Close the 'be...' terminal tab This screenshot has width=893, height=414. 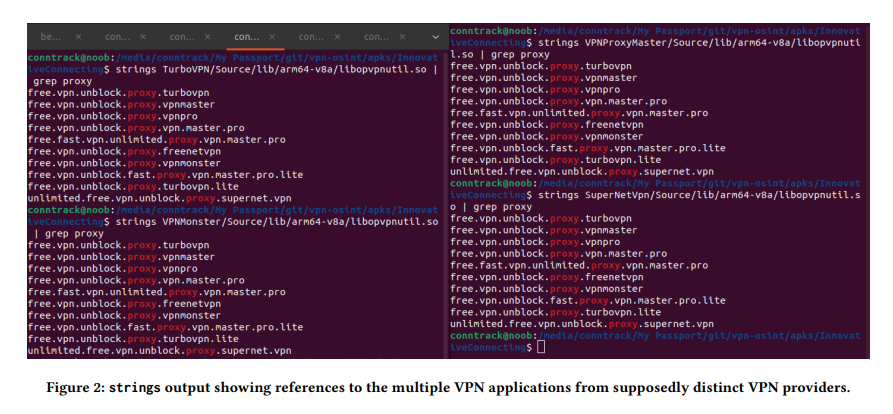click(x=78, y=37)
